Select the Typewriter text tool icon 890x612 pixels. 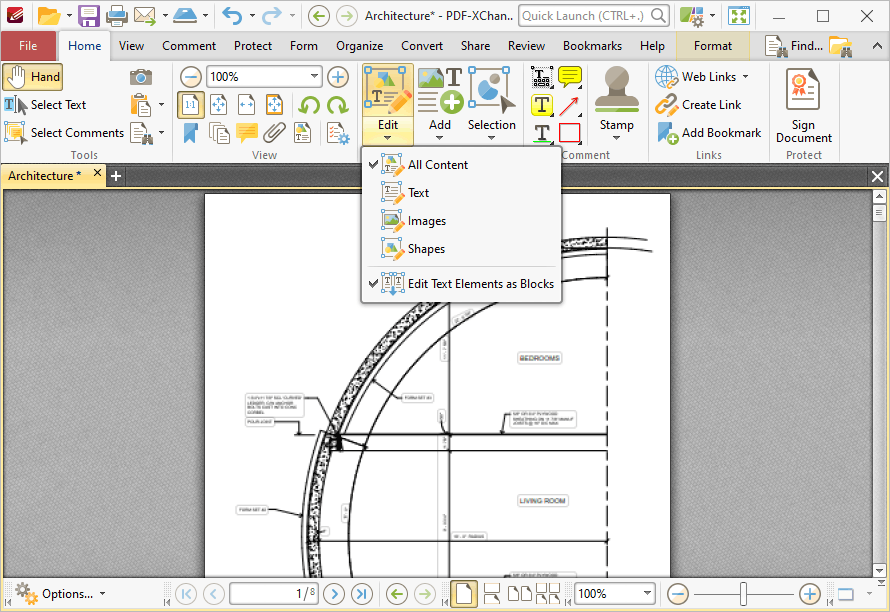(541, 77)
